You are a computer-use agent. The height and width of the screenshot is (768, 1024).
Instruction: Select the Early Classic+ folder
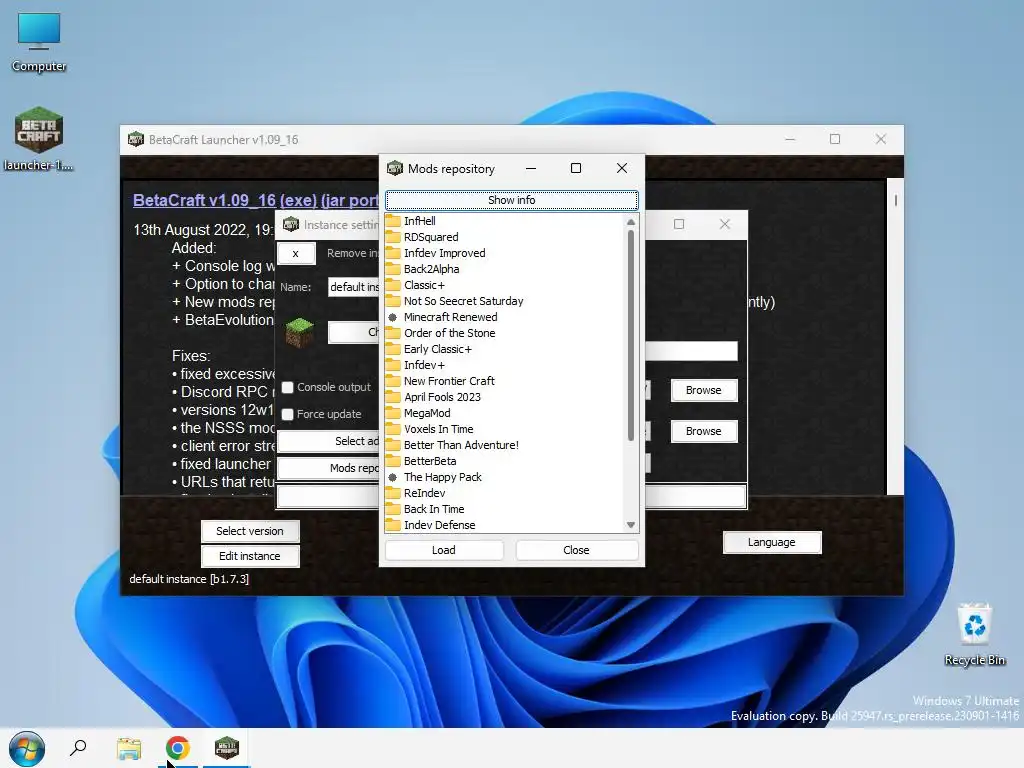click(x=428, y=349)
